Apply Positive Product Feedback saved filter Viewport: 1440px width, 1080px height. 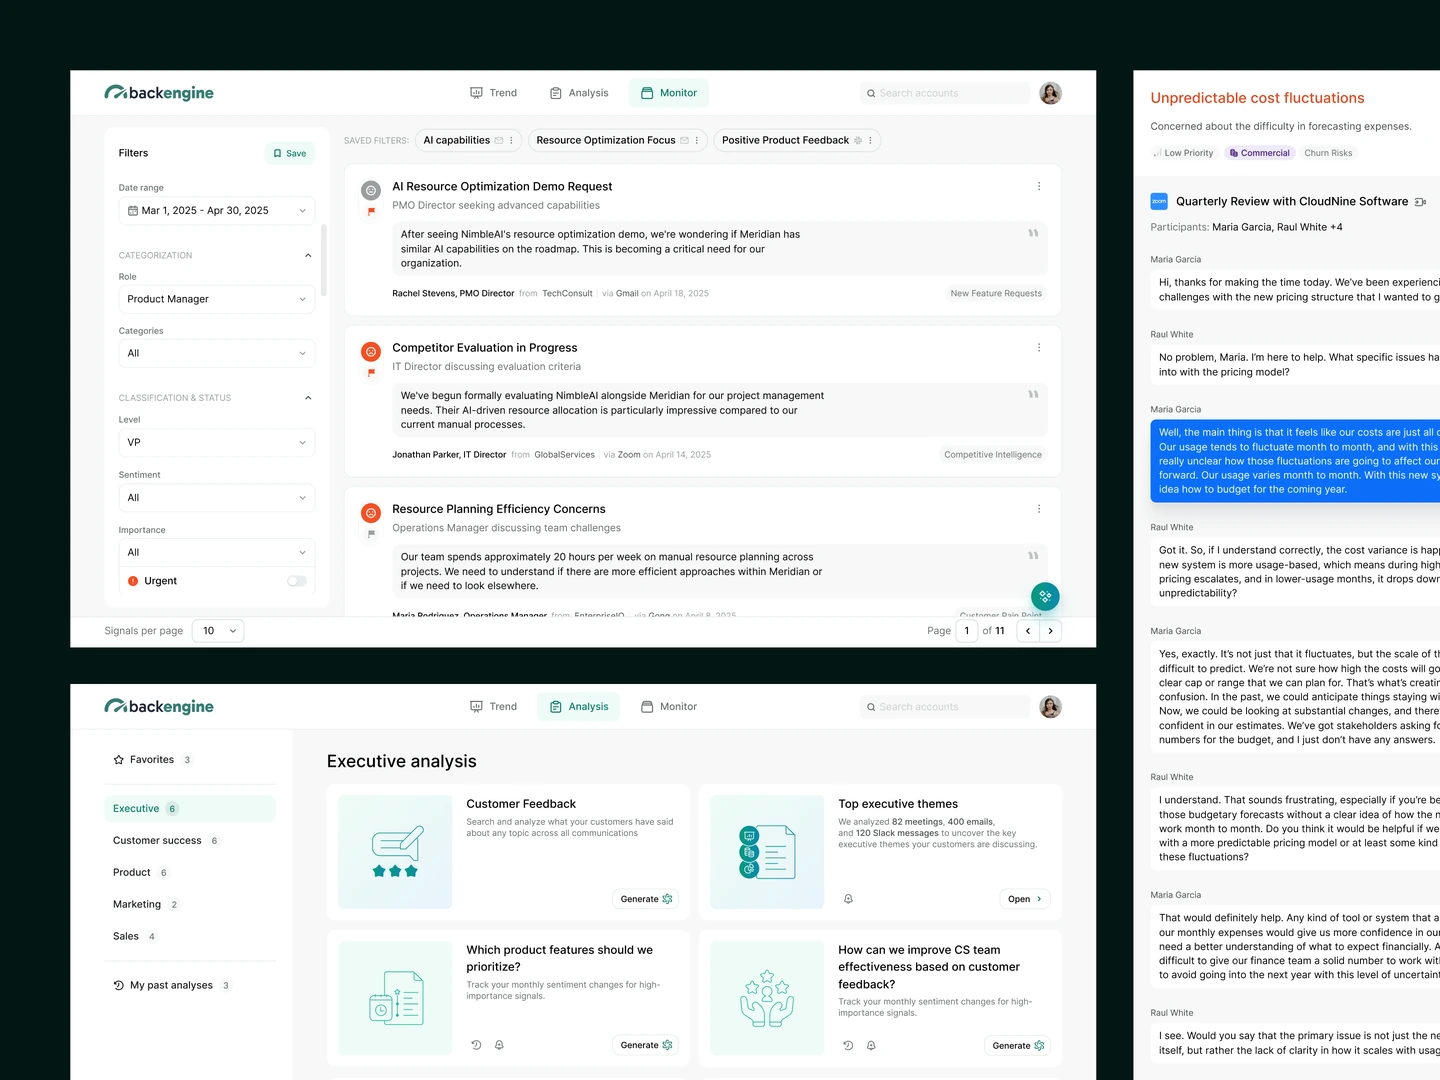(785, 141)
